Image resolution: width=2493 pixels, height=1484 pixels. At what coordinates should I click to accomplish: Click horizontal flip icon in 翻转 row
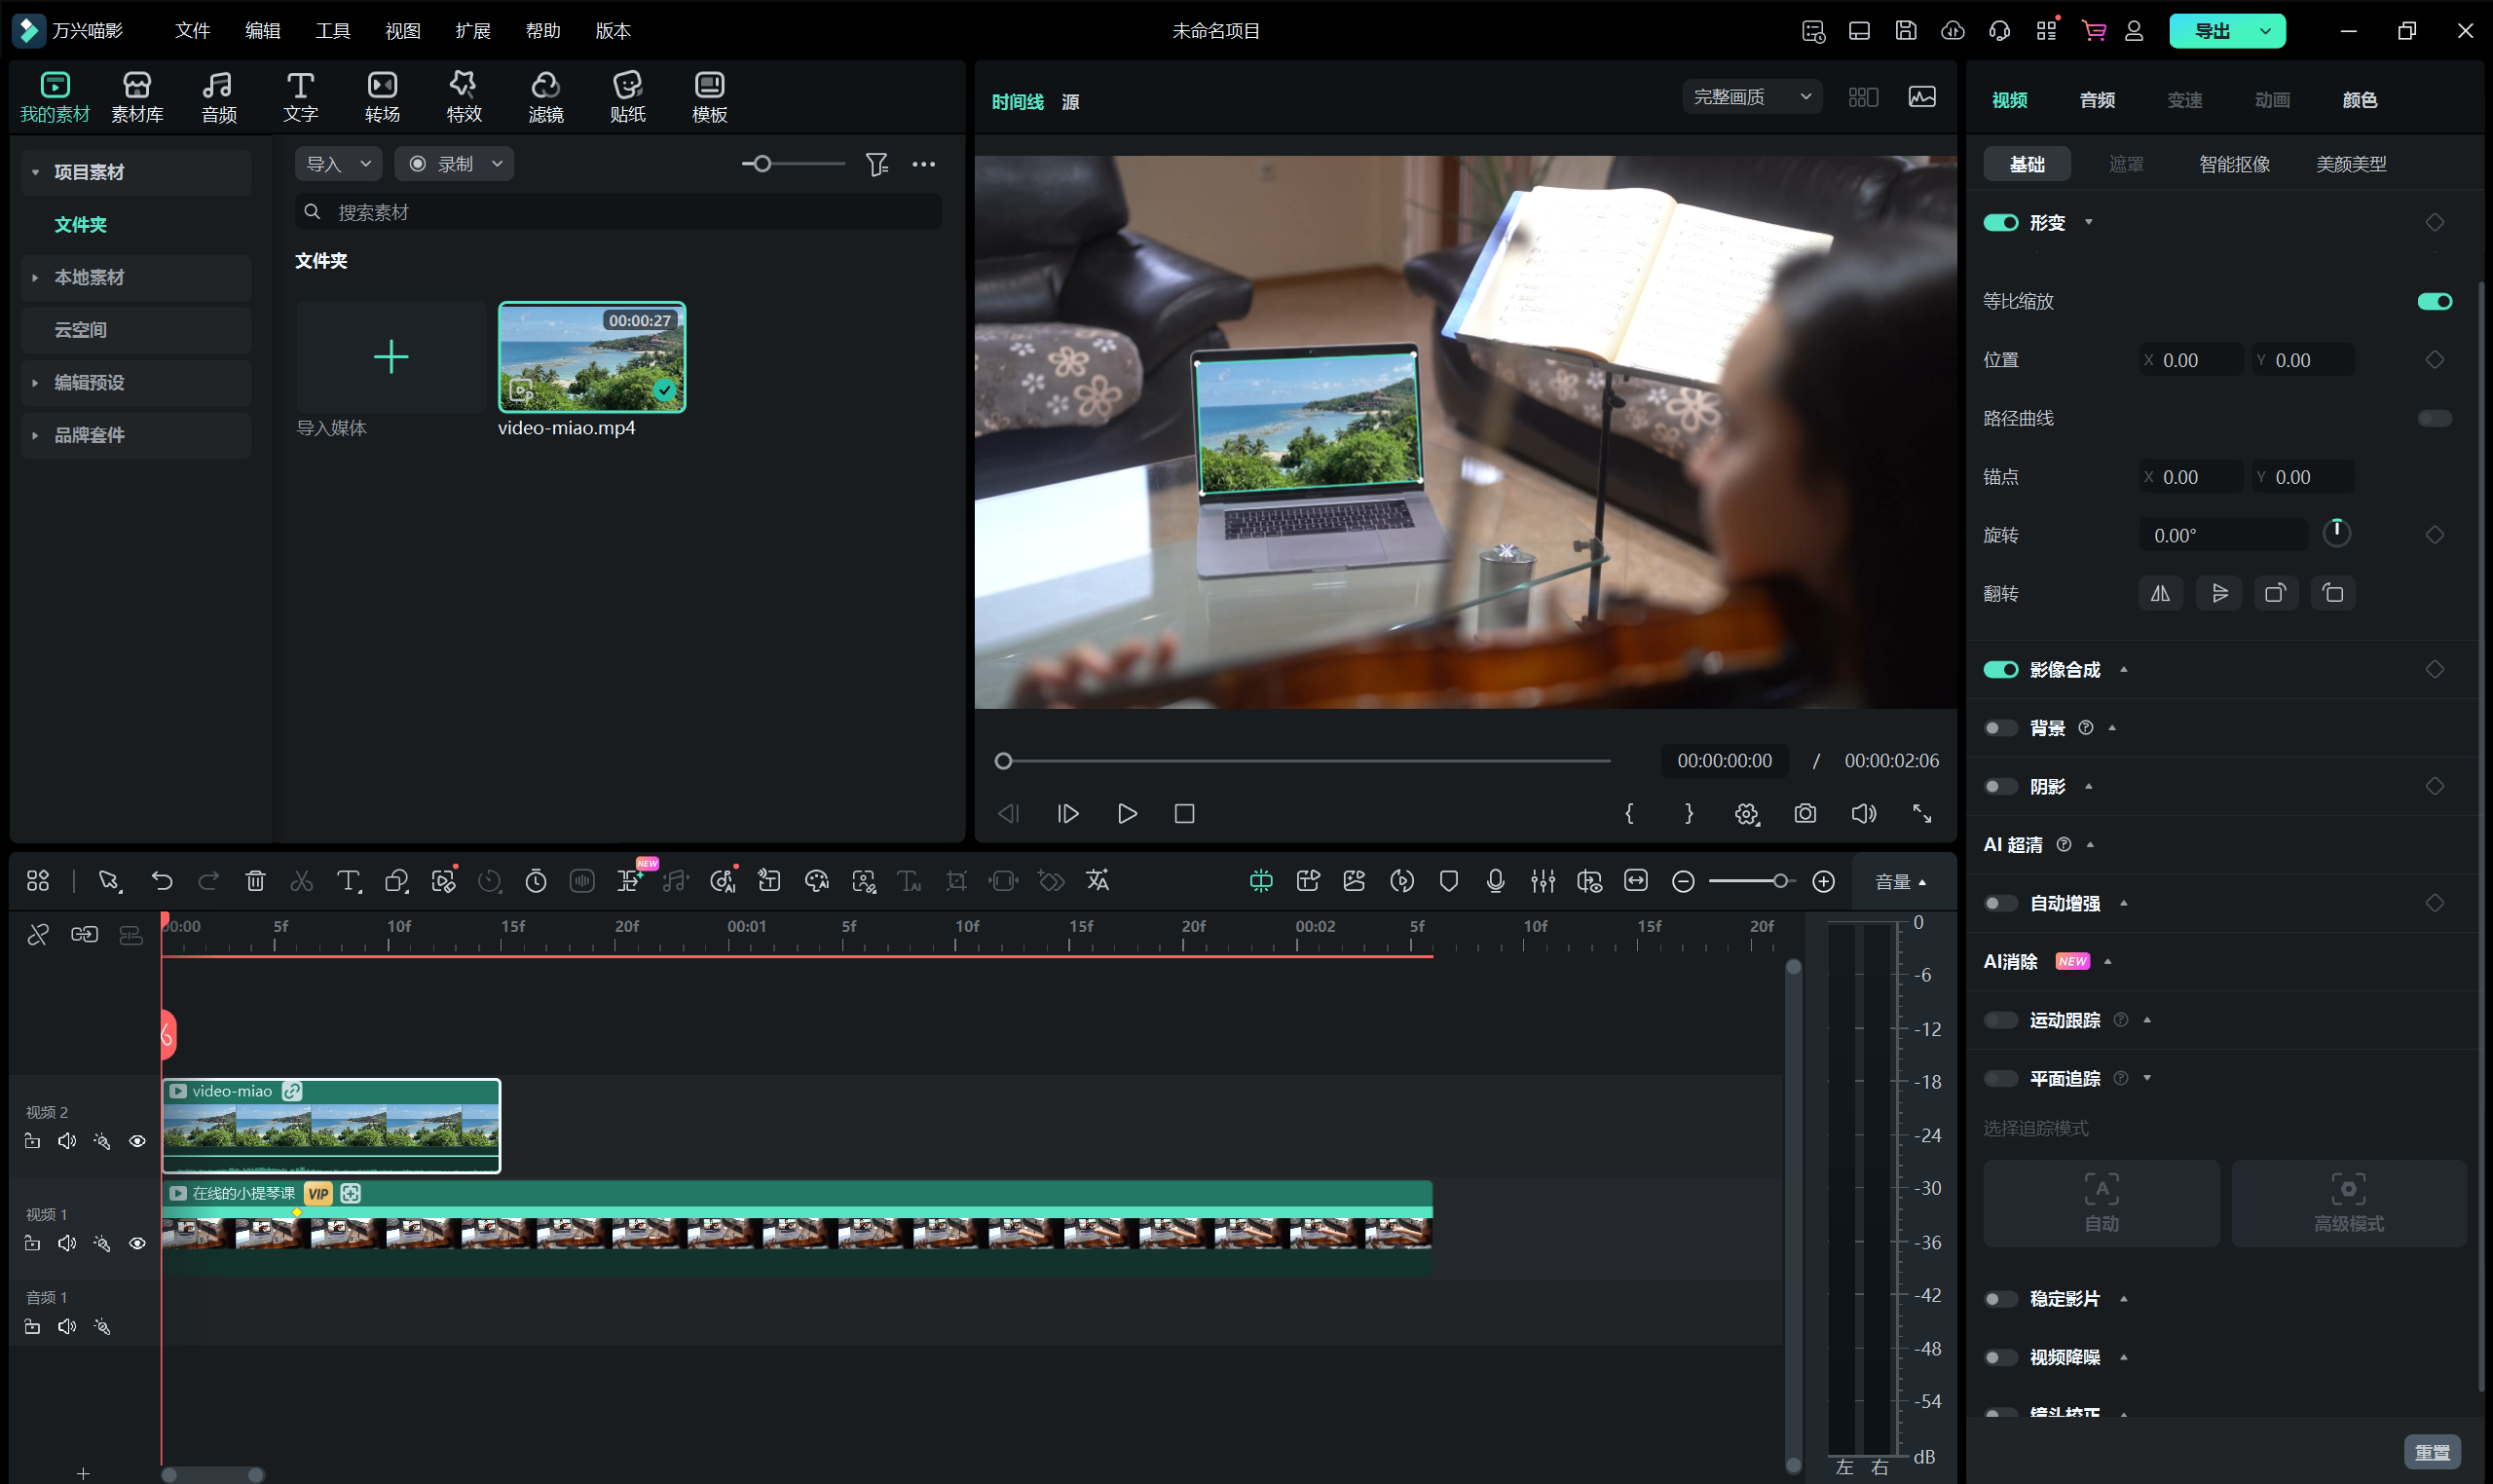pyautogui.click(x=2160, y=594)
